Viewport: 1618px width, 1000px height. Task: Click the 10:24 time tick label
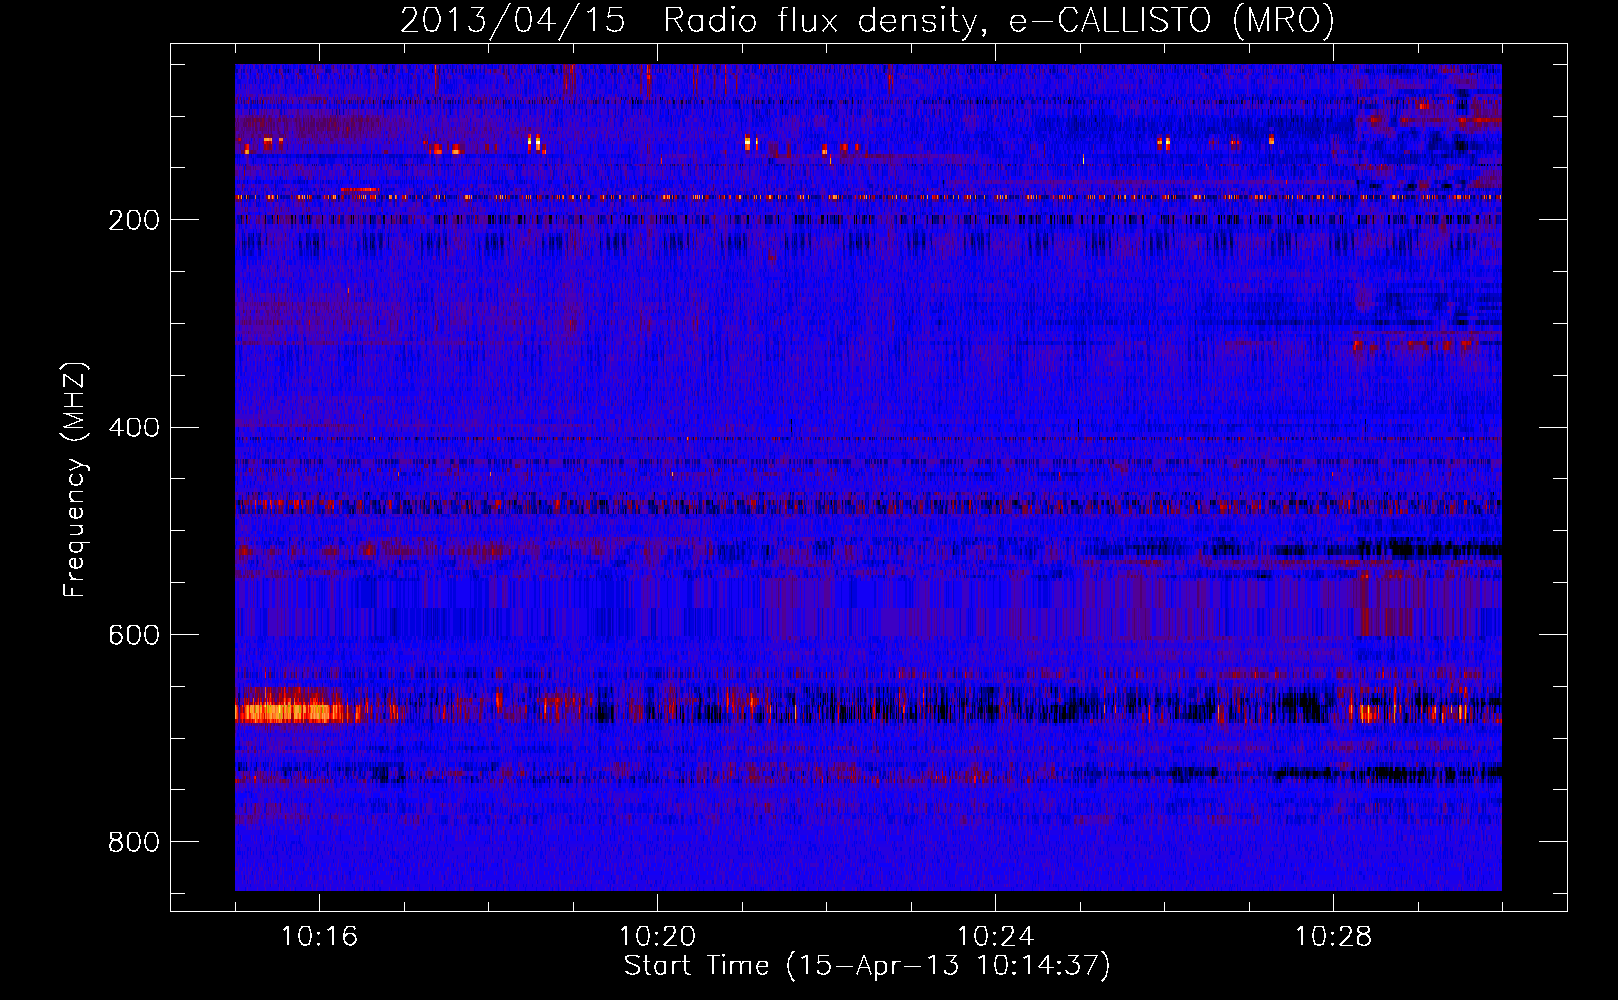click(995, 936)
